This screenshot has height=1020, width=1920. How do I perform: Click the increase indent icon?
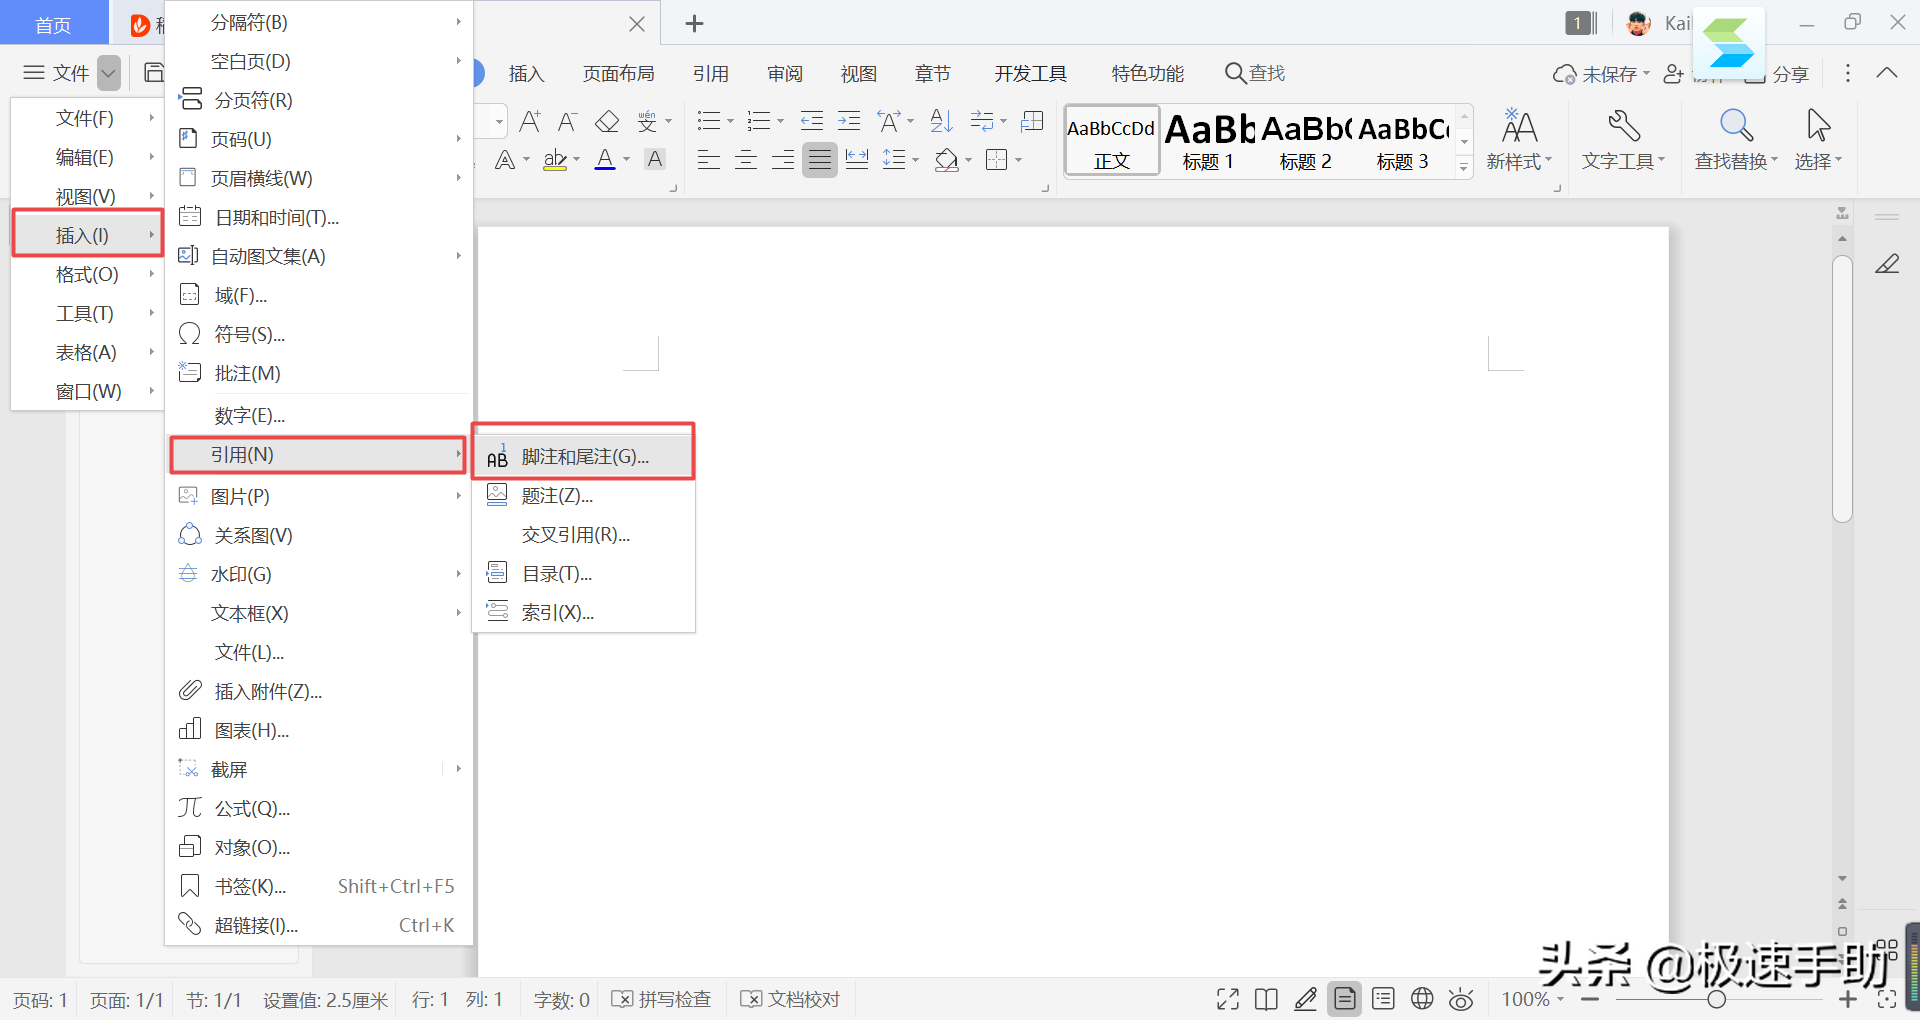pos(849,122)
